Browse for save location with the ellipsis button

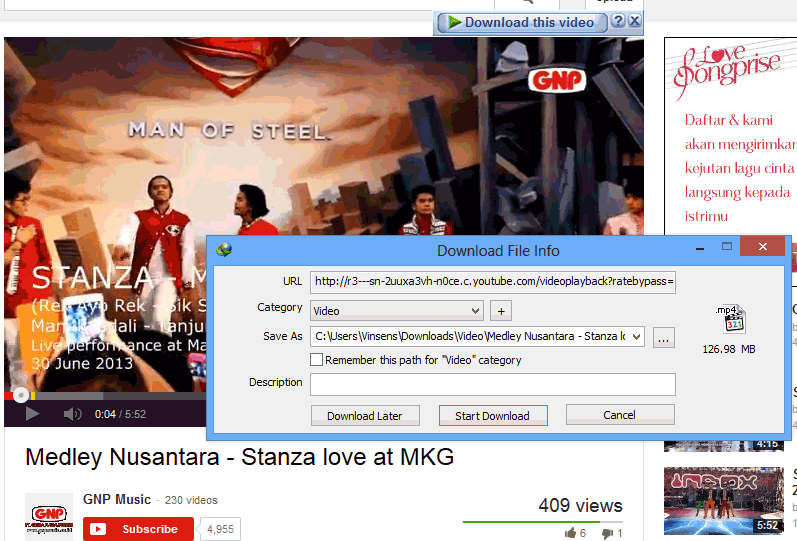coord(663,337)
